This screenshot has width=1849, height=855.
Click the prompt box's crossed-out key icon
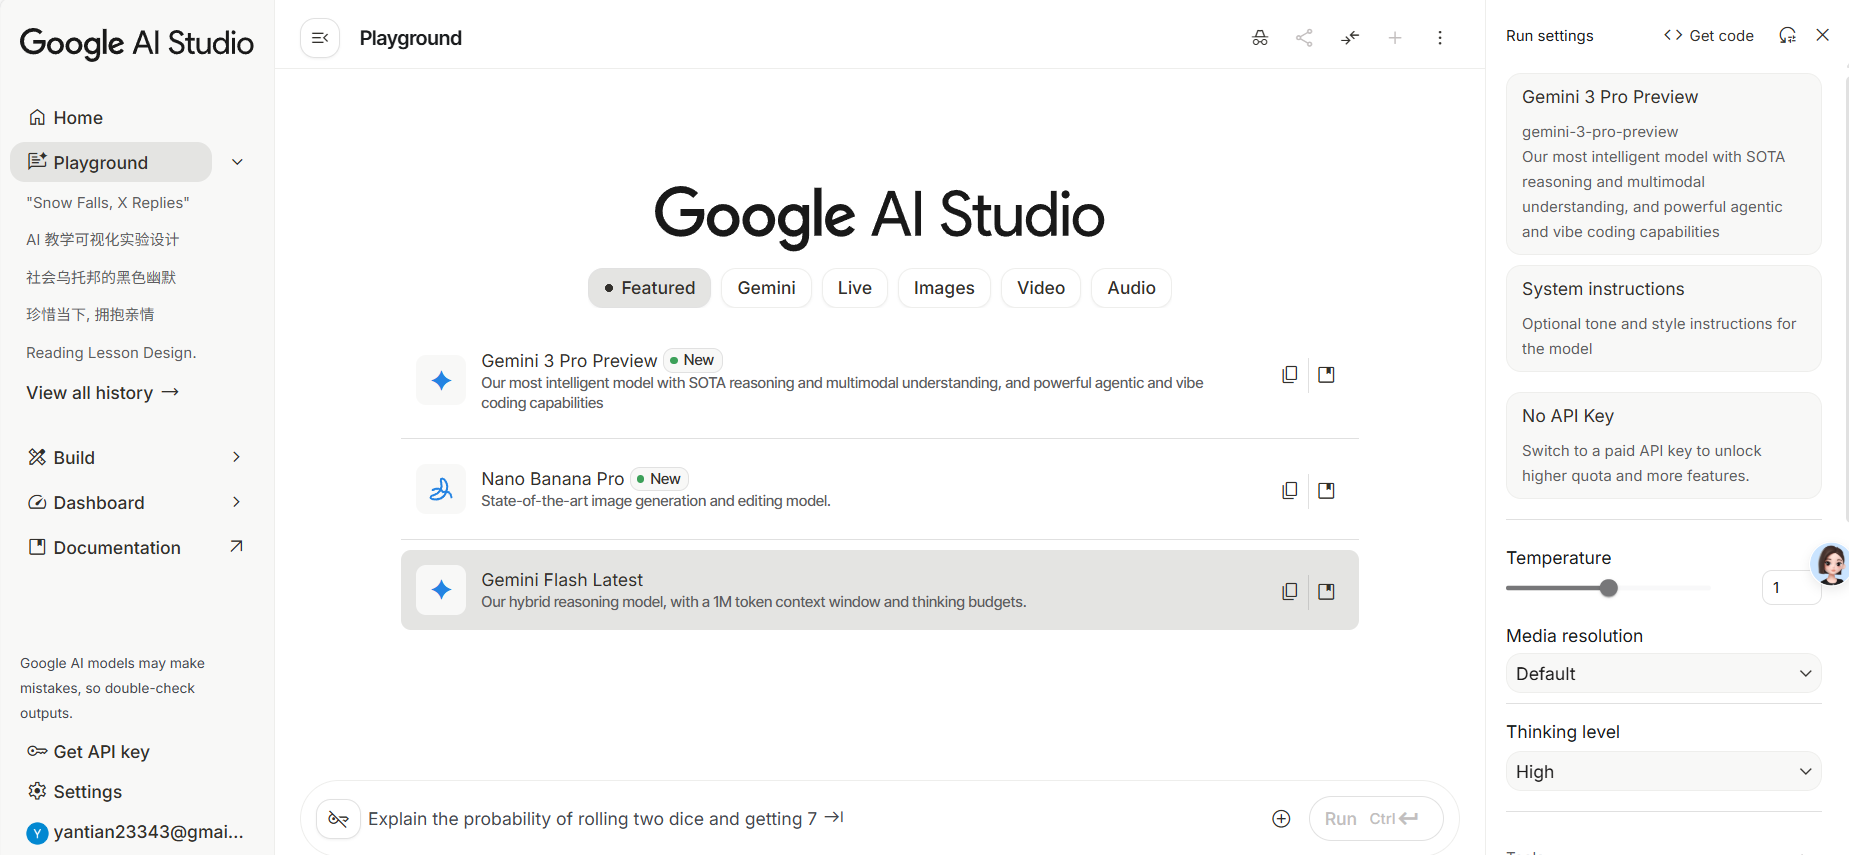pos(338,819)
